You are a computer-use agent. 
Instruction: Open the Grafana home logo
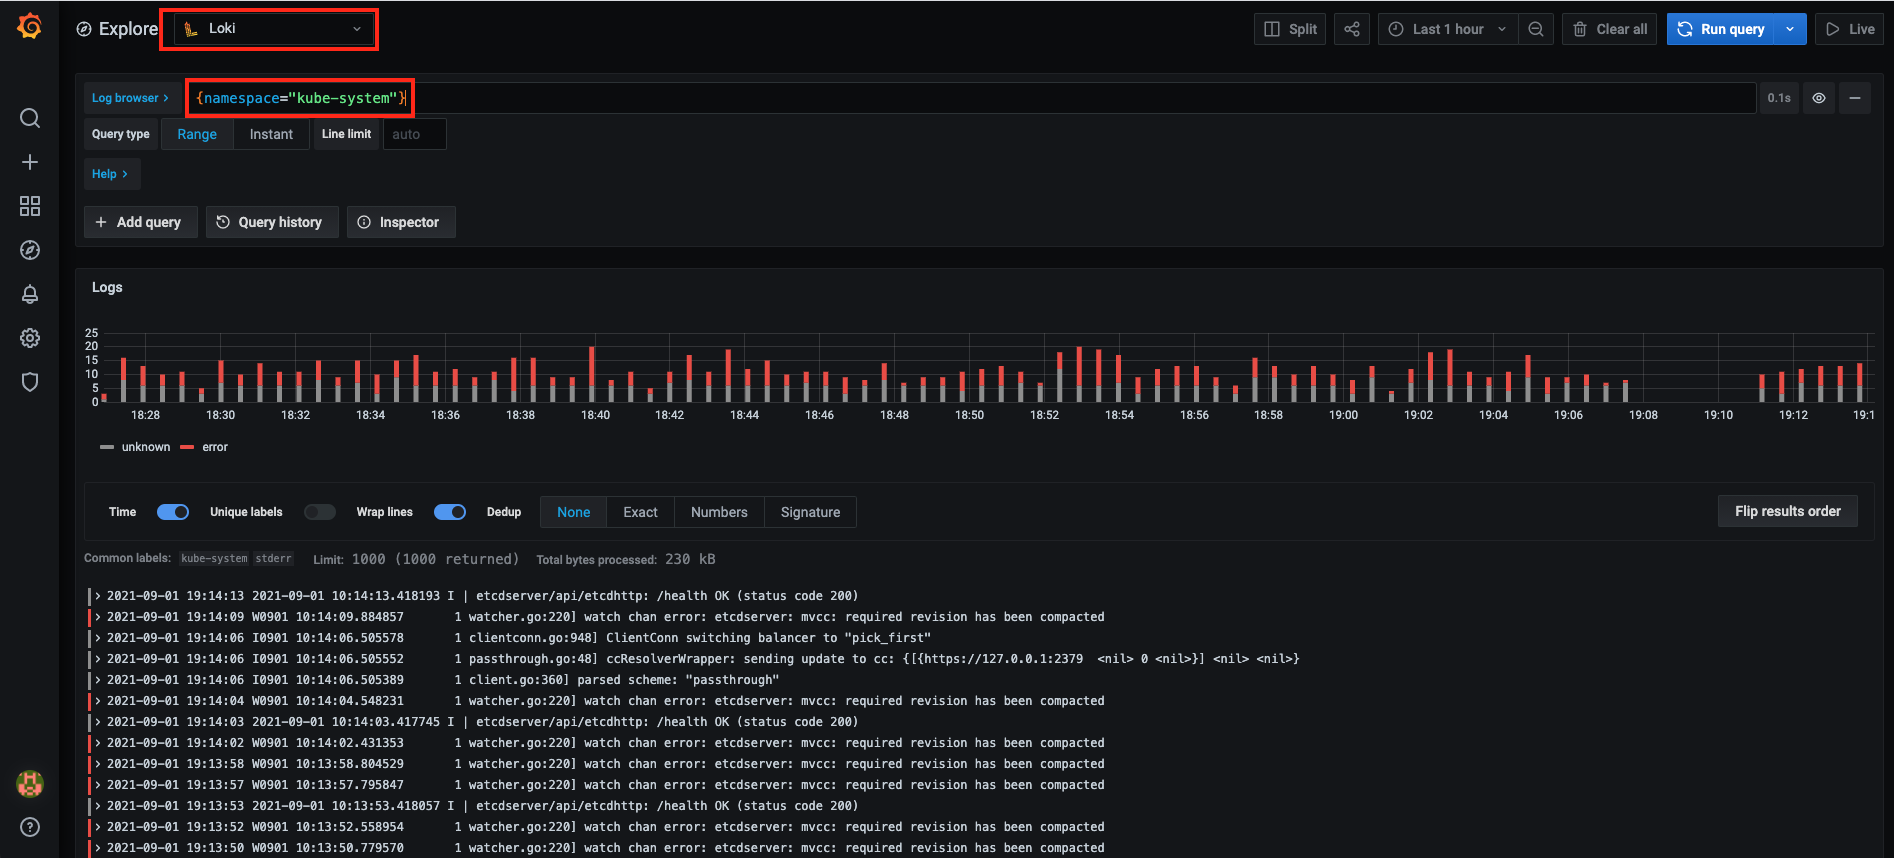(x=30, y=27)
